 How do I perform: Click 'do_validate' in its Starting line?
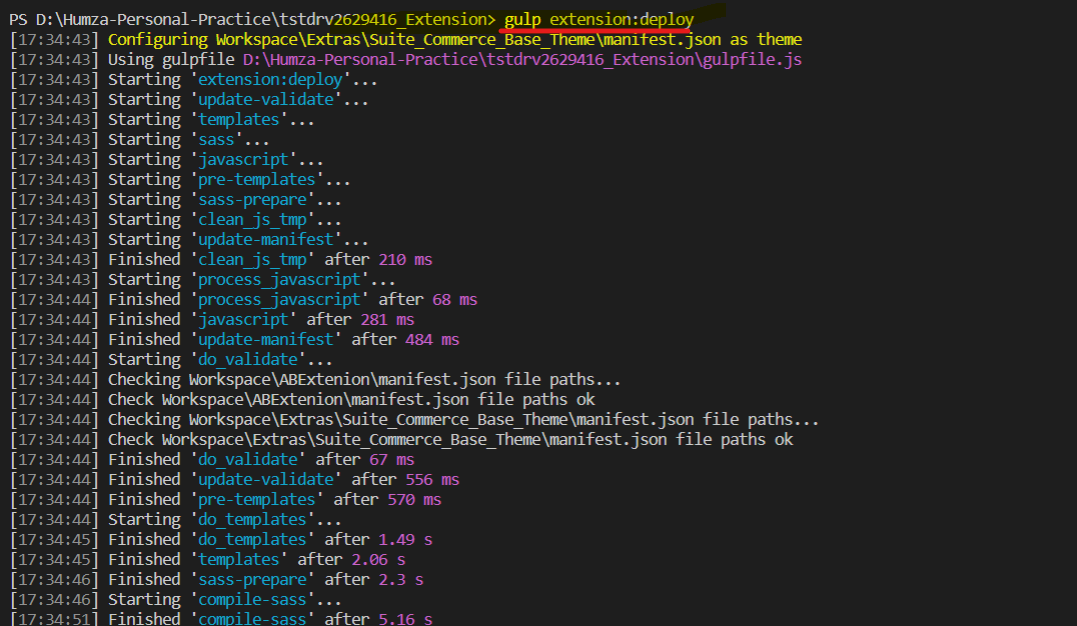coord(247,359)
